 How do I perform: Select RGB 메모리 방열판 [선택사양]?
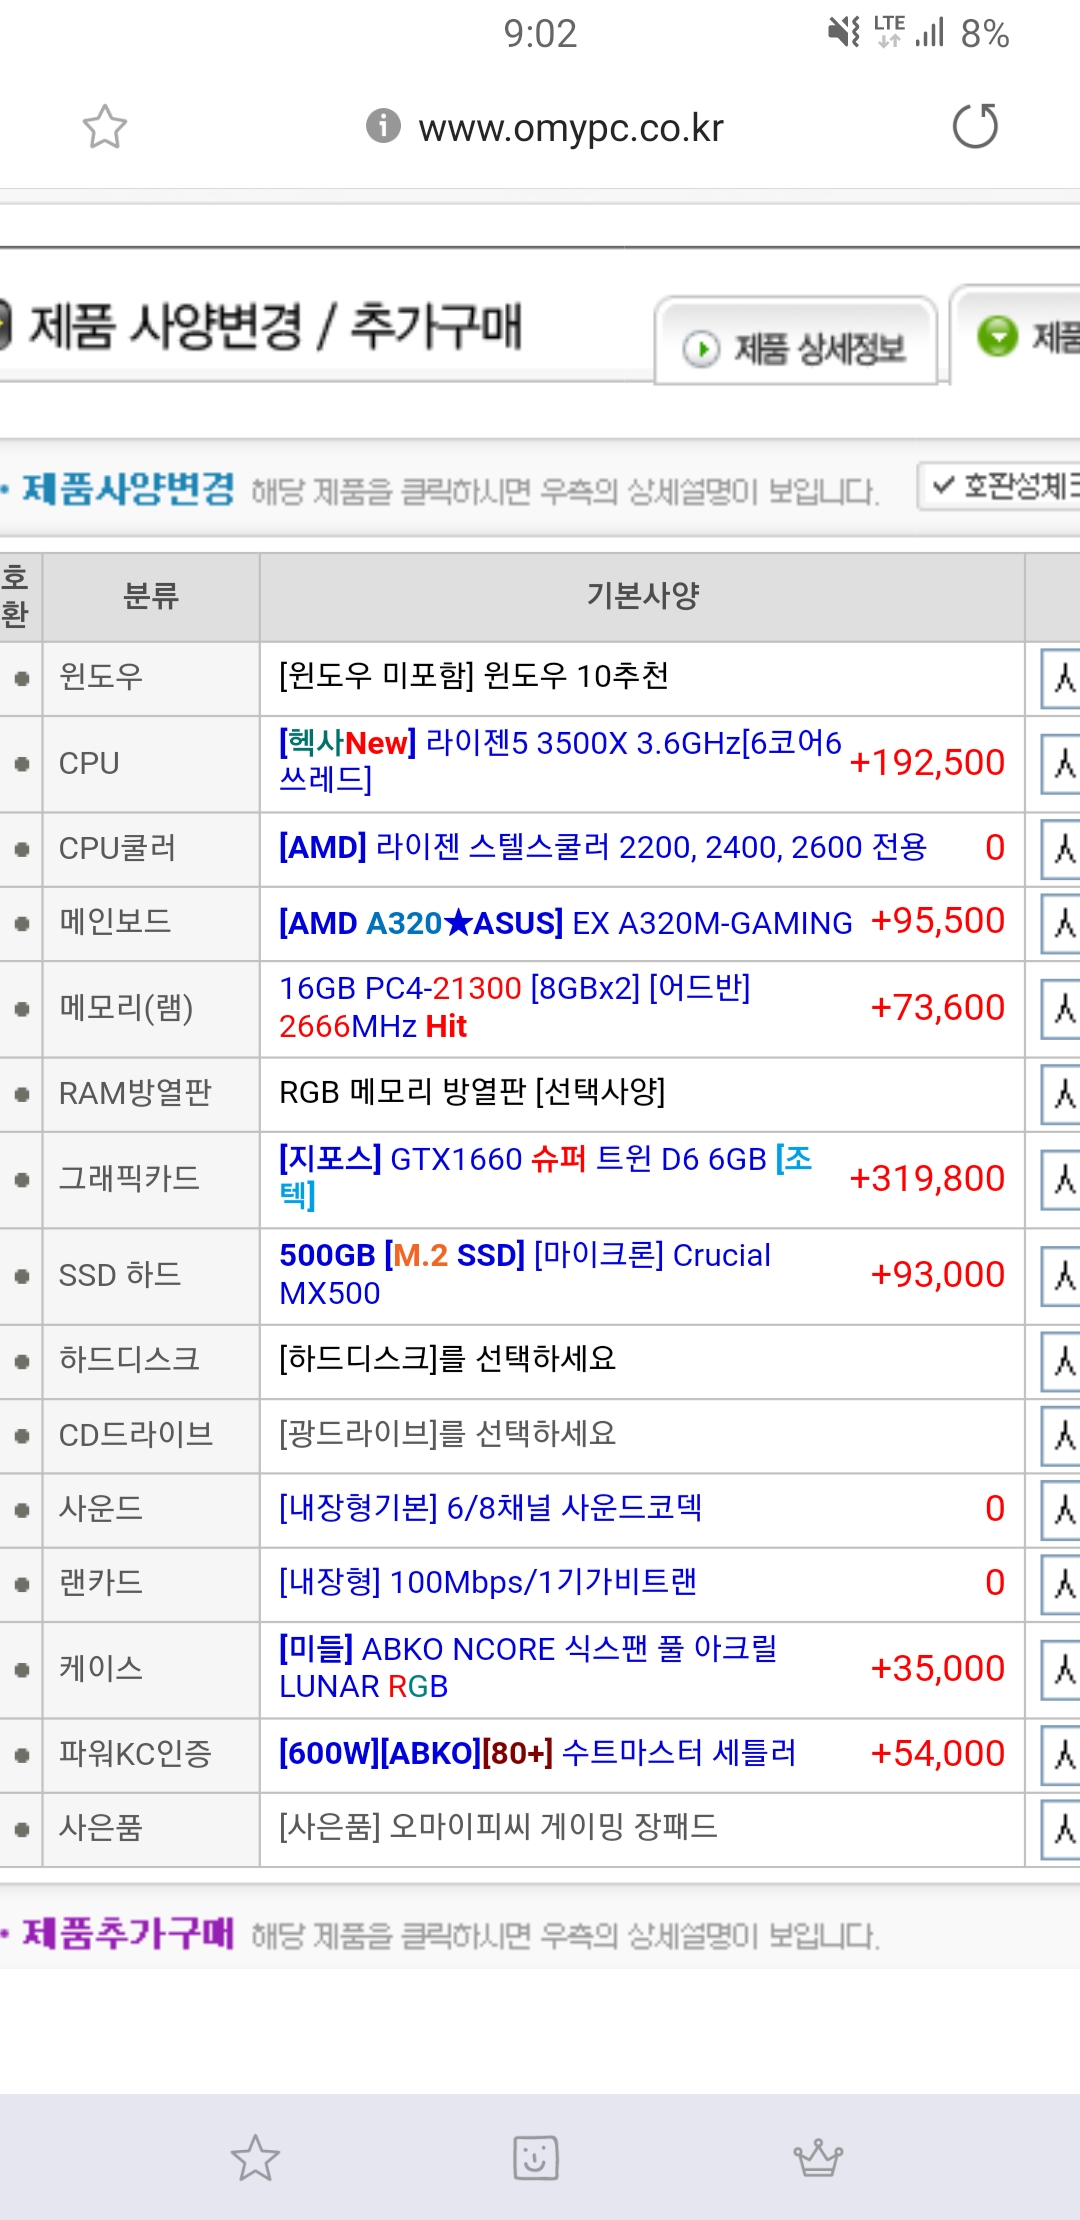click(472, 1092)
